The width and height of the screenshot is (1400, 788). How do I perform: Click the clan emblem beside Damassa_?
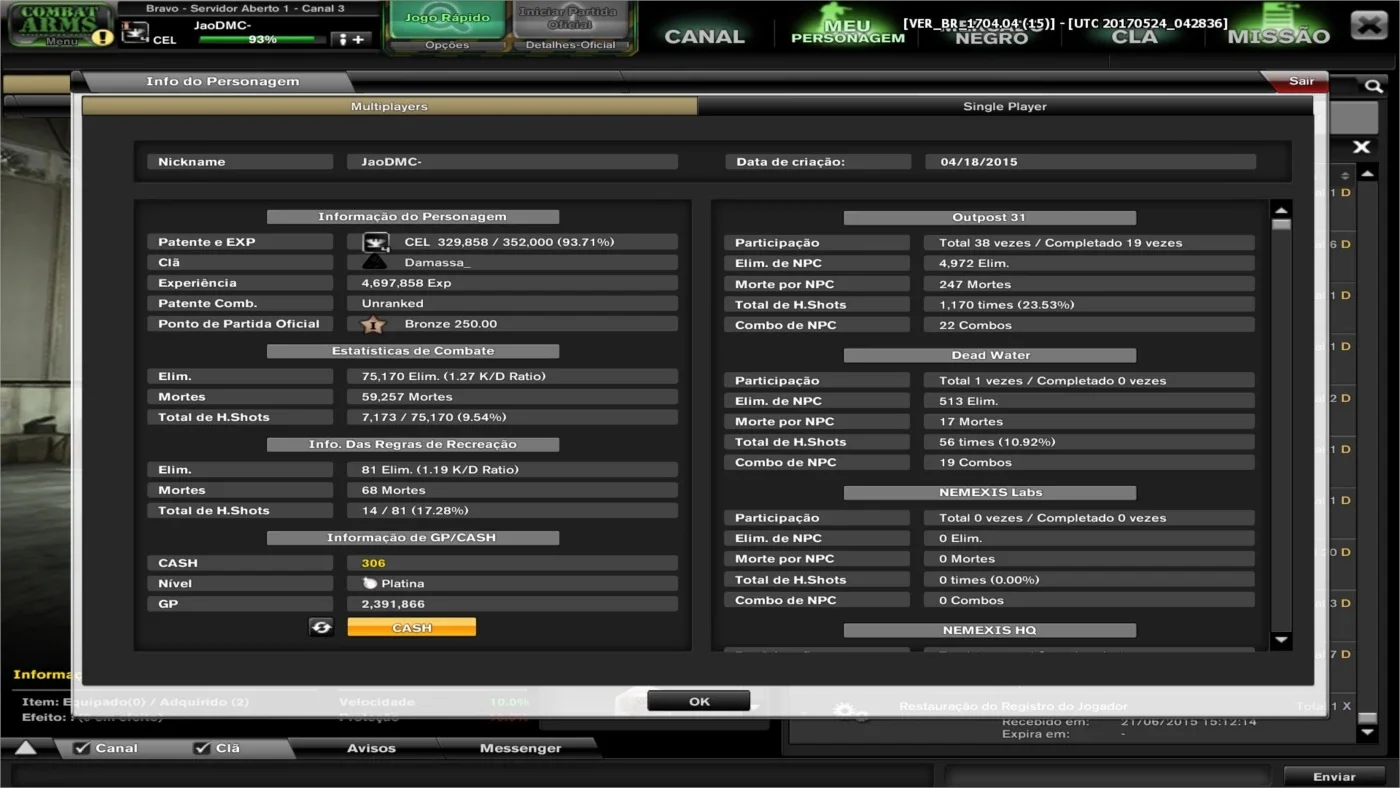(x=375, y=262)
